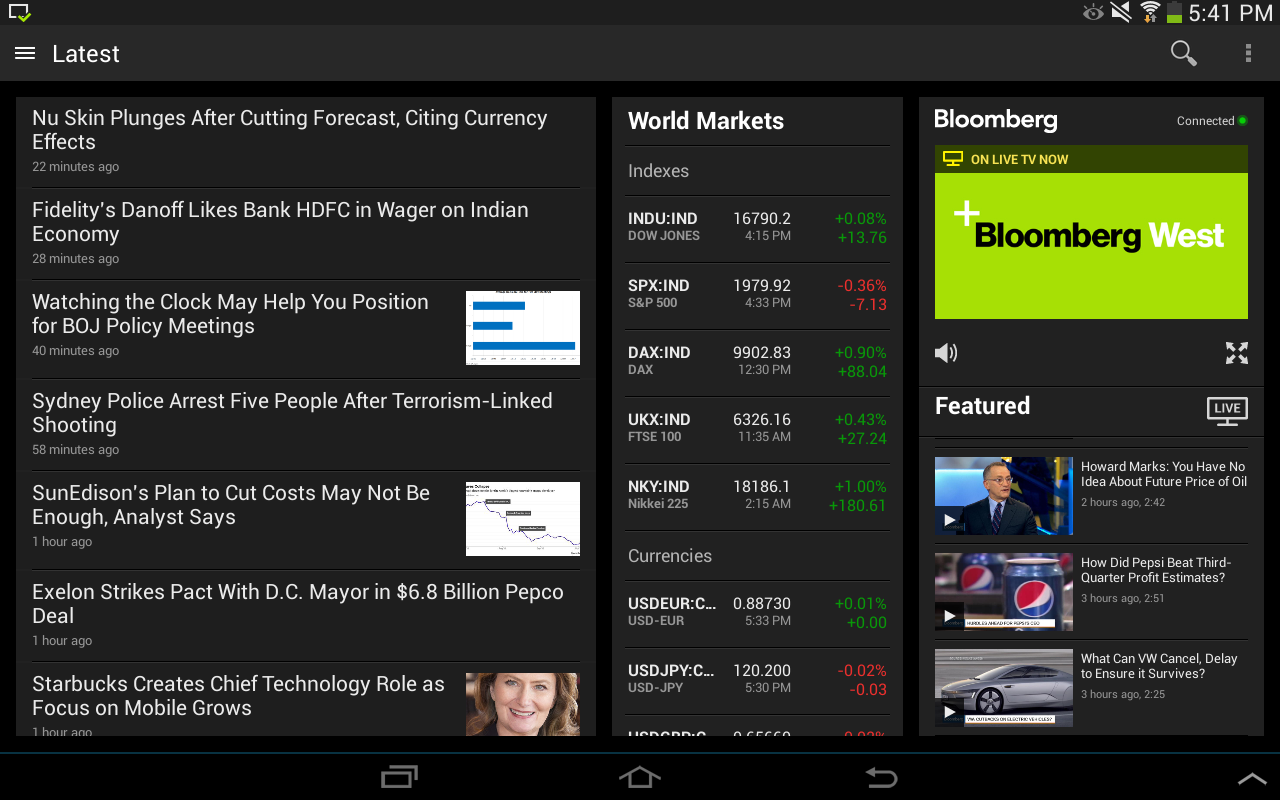Open Howard Marks Future Price of Oil title

[1164, 474]
